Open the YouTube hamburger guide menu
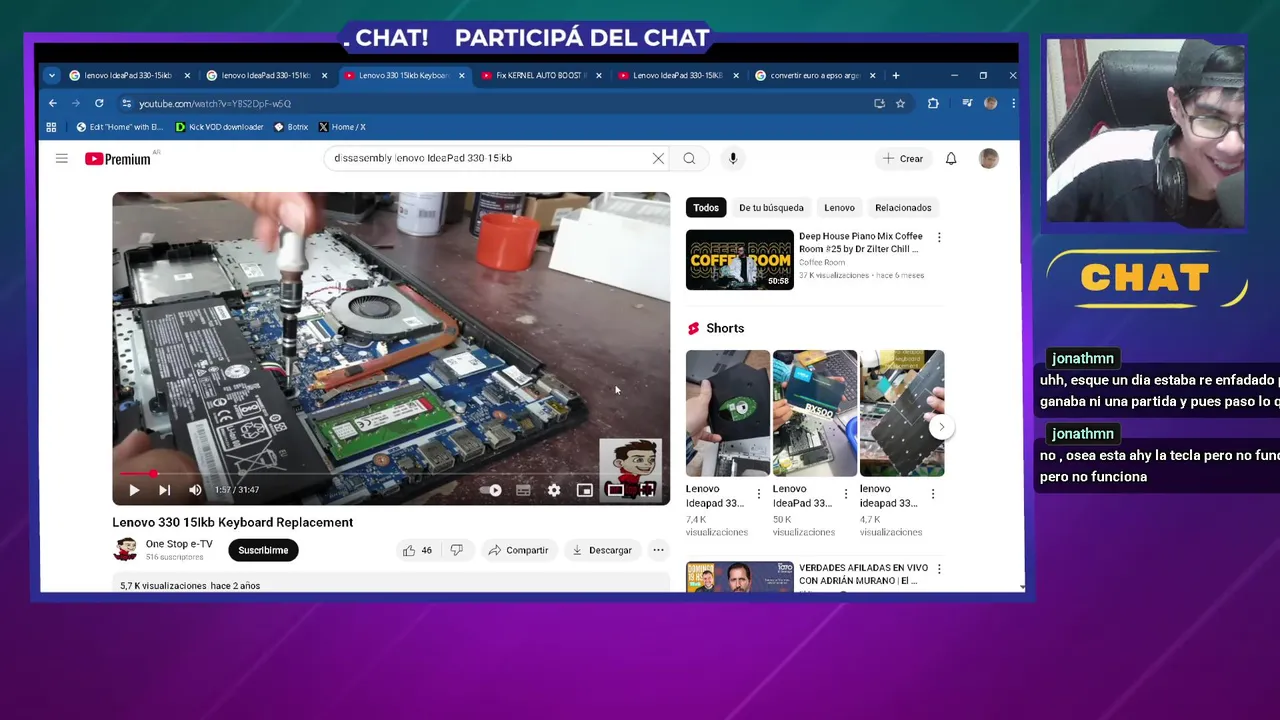This screenshot has width=1280, height=720. pyautogui.click(x=62, y=158)
